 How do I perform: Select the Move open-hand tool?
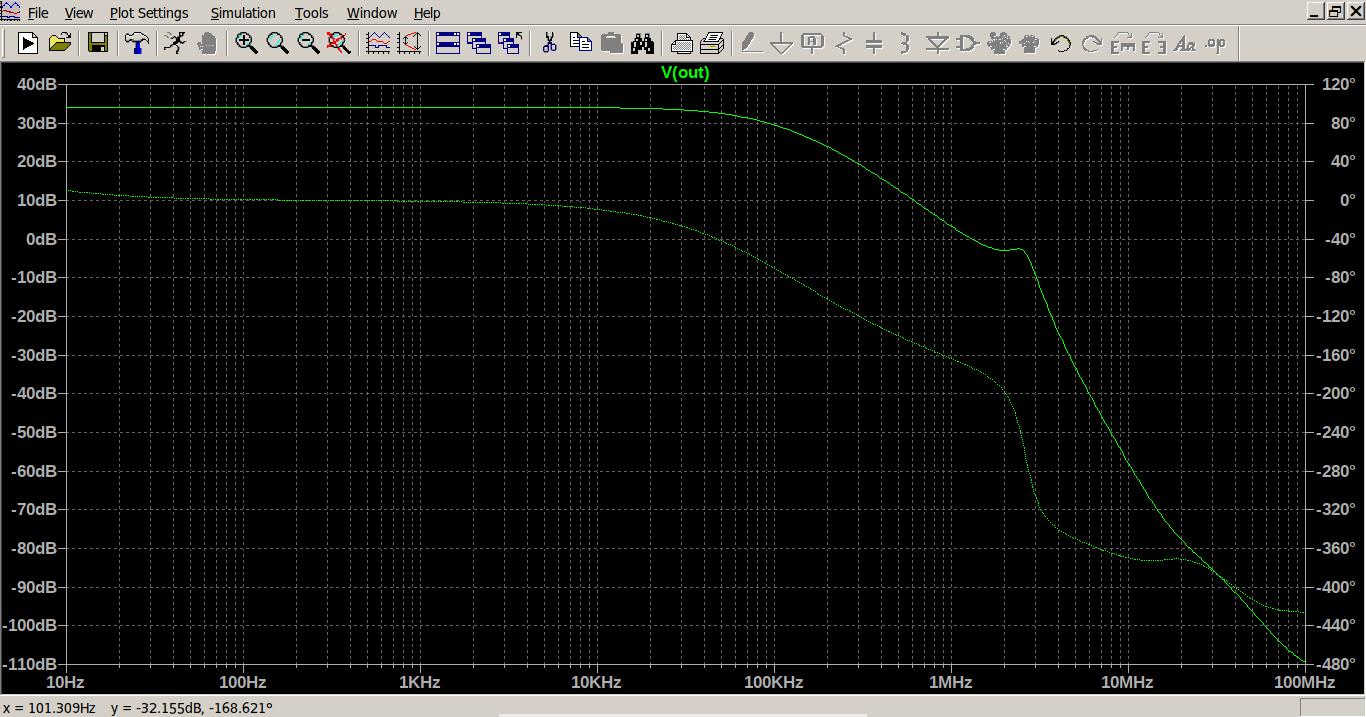tap(999, 43)
